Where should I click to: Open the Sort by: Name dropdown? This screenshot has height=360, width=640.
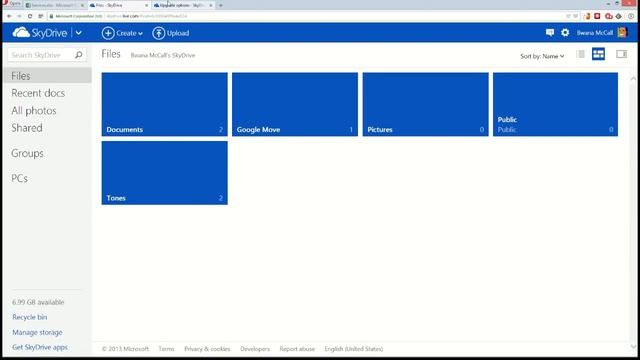coord(542,56)
